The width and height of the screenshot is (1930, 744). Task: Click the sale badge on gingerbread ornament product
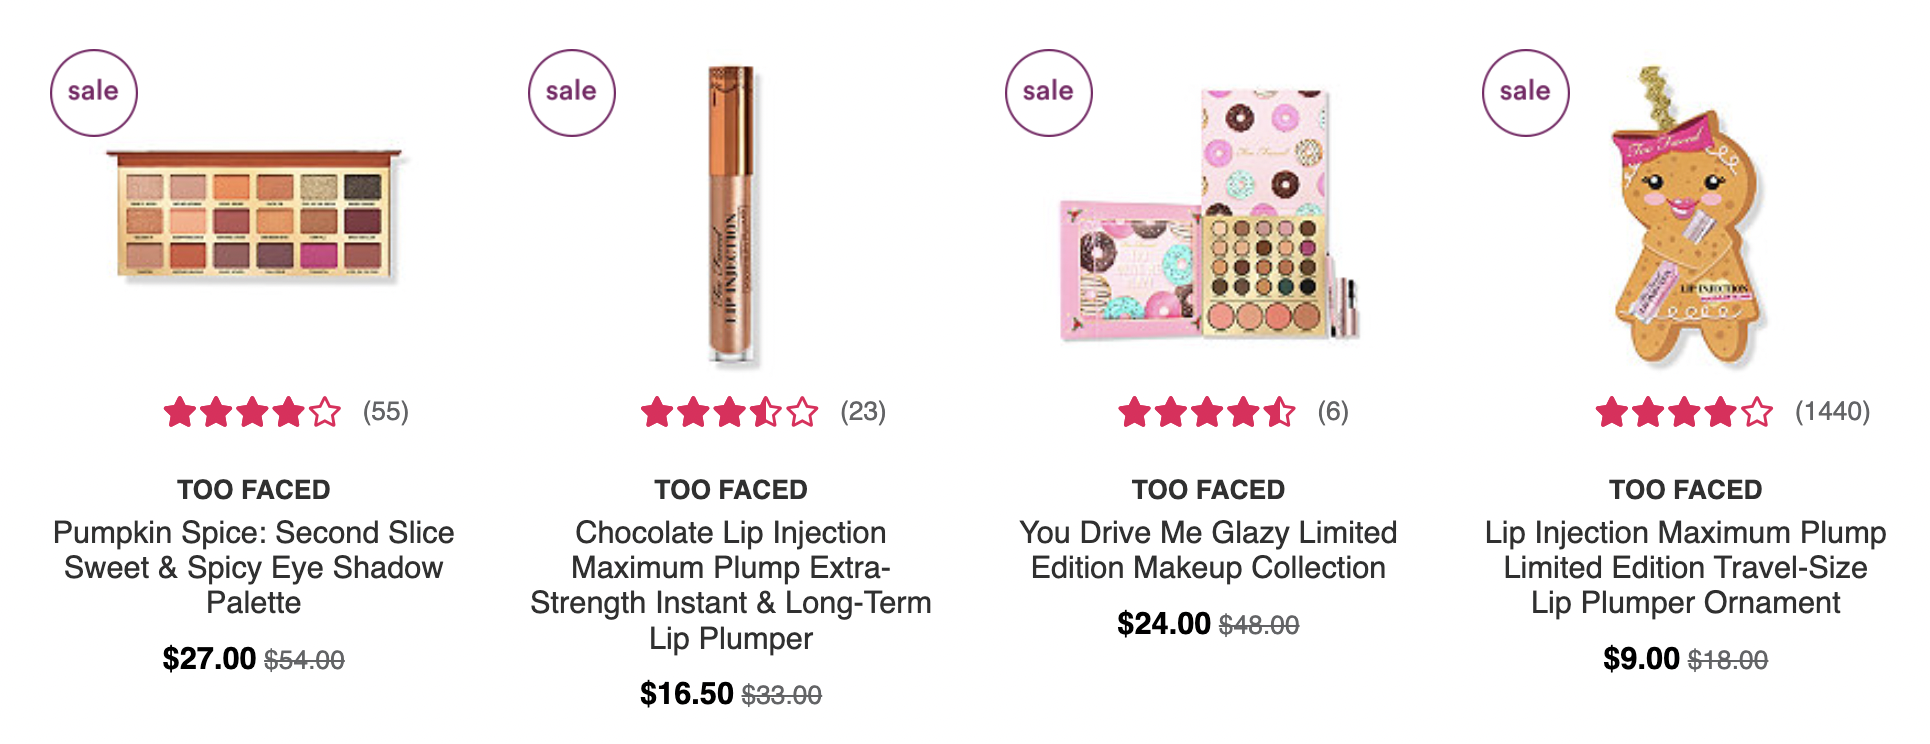pyautogui.click(x=1525, y=92)
